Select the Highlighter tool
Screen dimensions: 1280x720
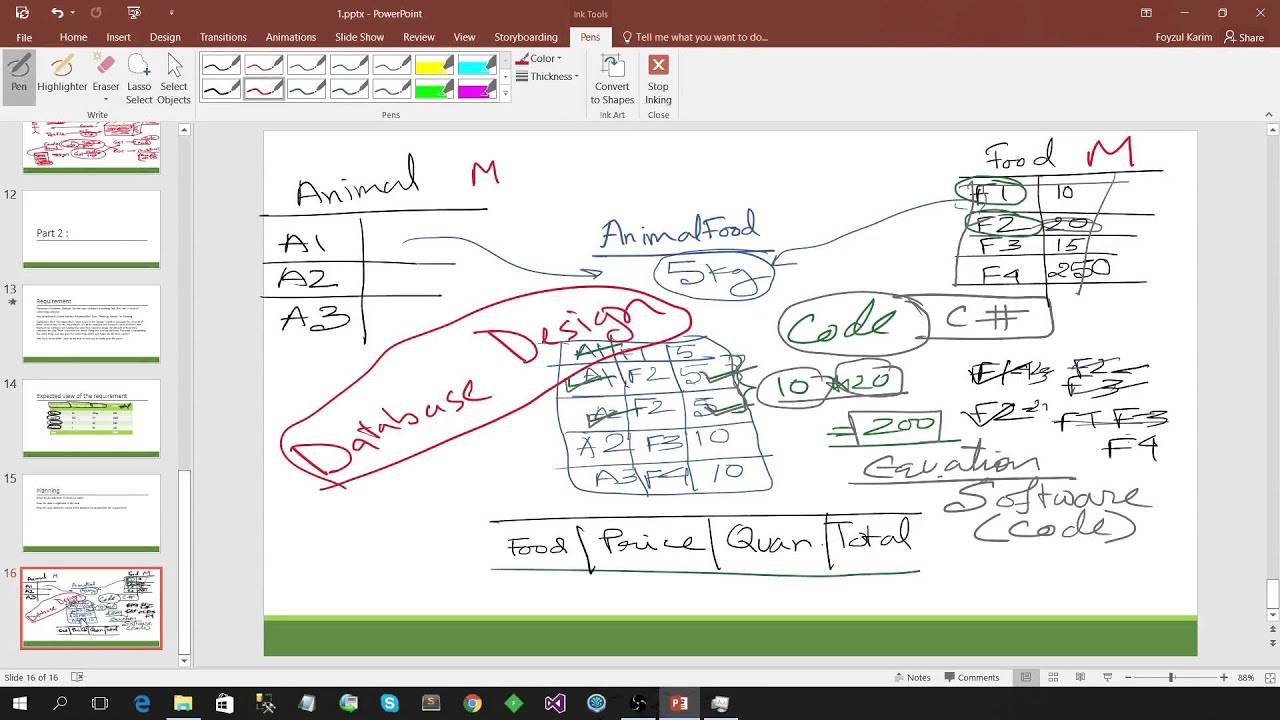click(62, 76)
